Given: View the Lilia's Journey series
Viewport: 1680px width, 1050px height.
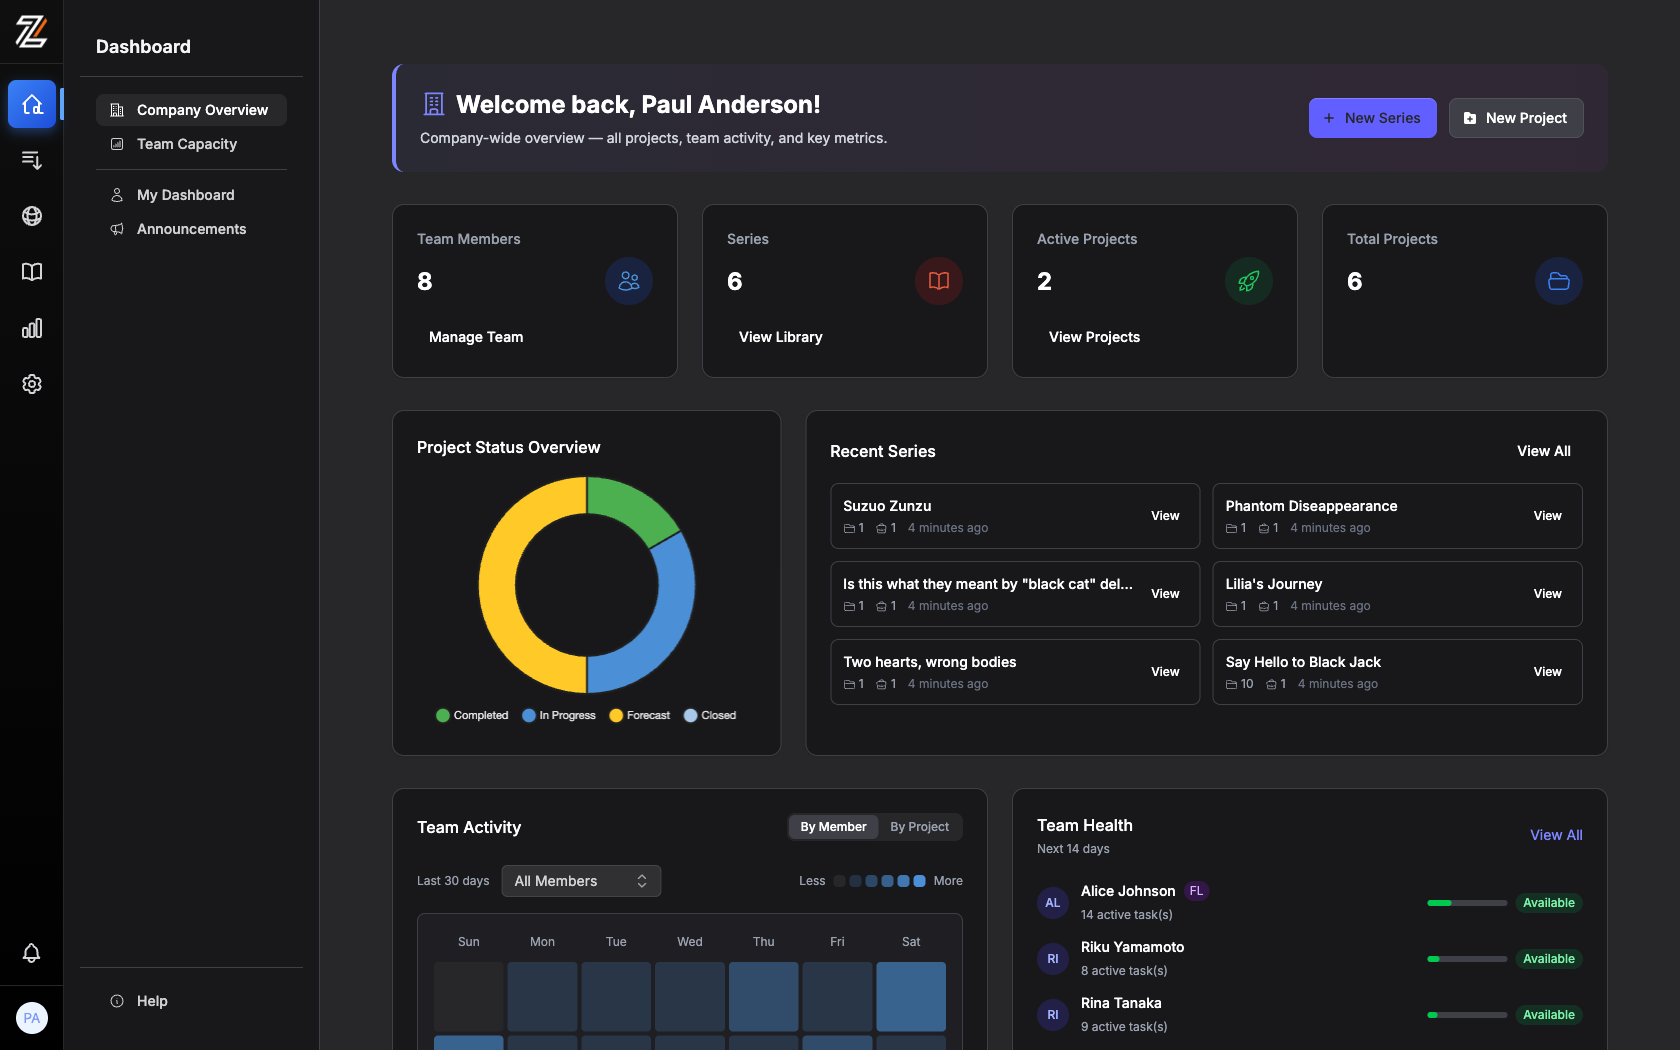Looking at the screenshot, I should 1547,594.
